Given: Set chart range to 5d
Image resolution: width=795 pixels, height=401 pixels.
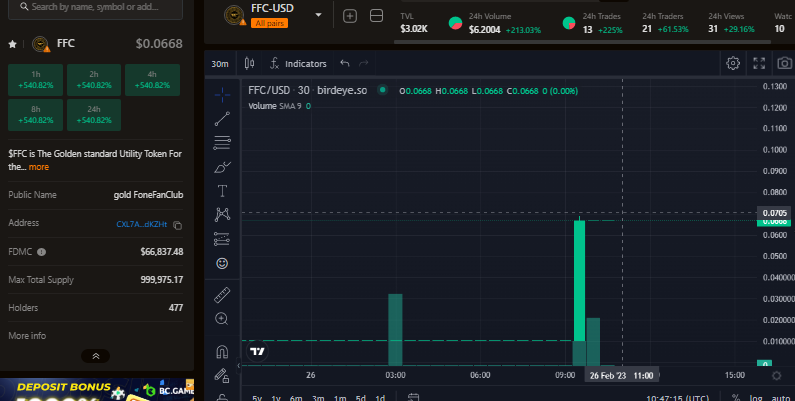Looking at the screenshot, I should [x=360, y=398].
